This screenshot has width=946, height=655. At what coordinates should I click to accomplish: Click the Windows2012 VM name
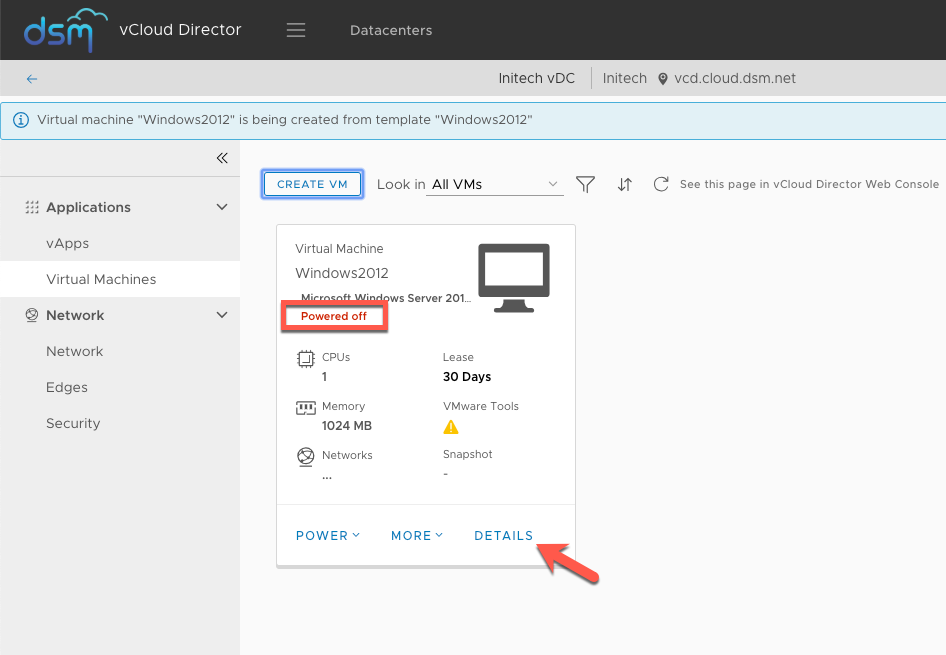[x=341, y=273]
